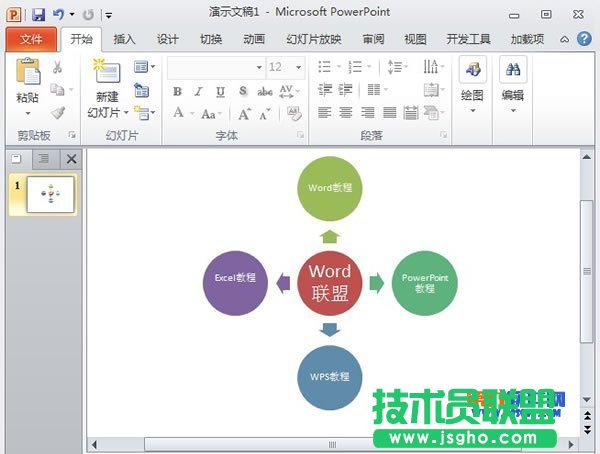Viewport: 600px width, 454px height.
Task: Open Paragraph dialog launcher in 段落 group
Action: coord(443,135)
